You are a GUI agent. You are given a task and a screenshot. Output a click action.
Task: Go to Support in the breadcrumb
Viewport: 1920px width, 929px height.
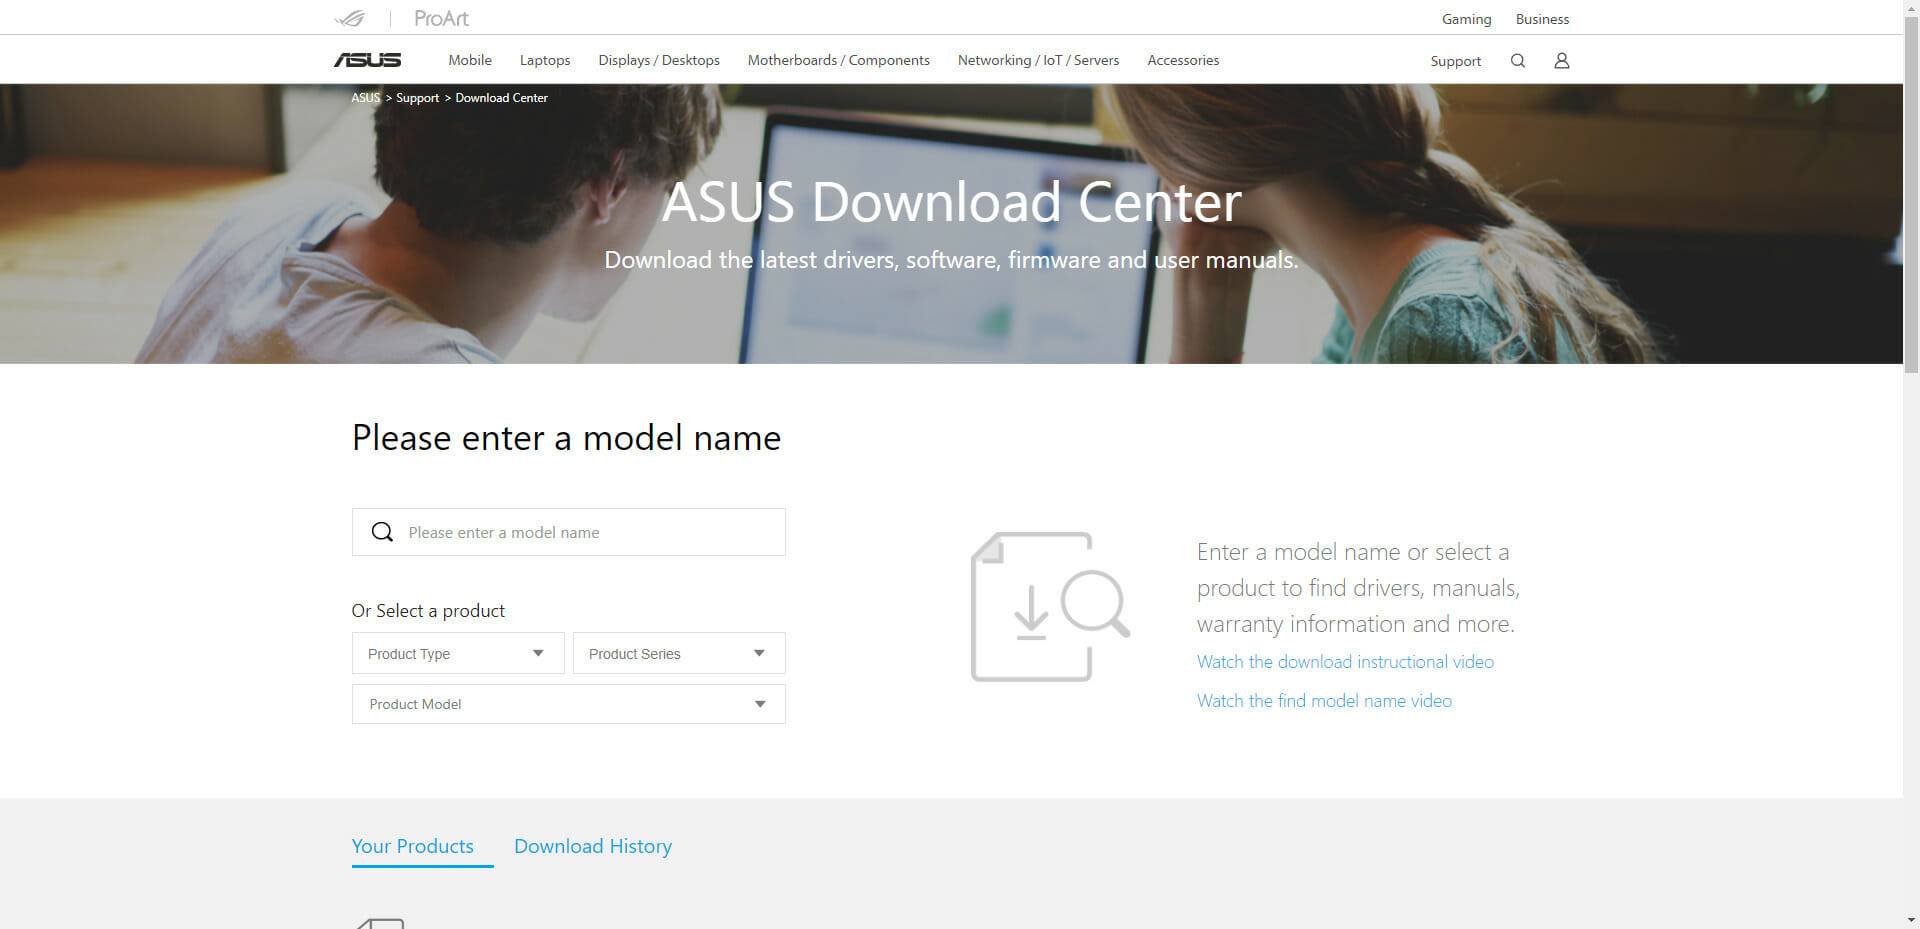coord(417,98)
